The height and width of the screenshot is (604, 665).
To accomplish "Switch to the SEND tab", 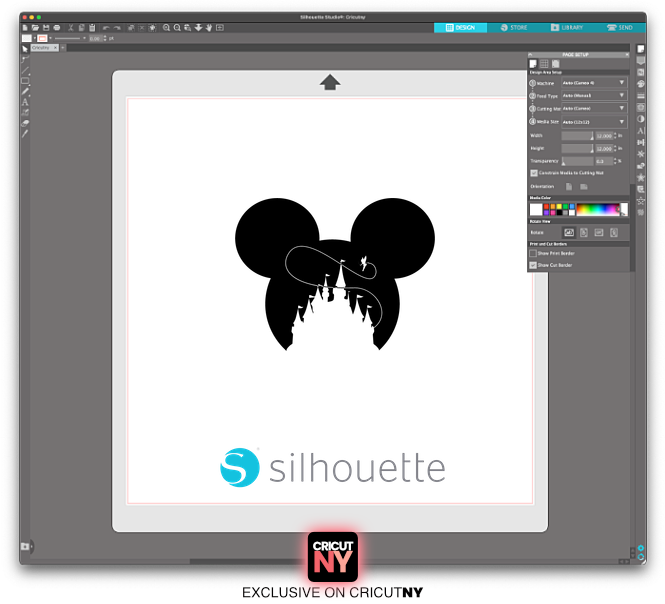I will 620,28.
